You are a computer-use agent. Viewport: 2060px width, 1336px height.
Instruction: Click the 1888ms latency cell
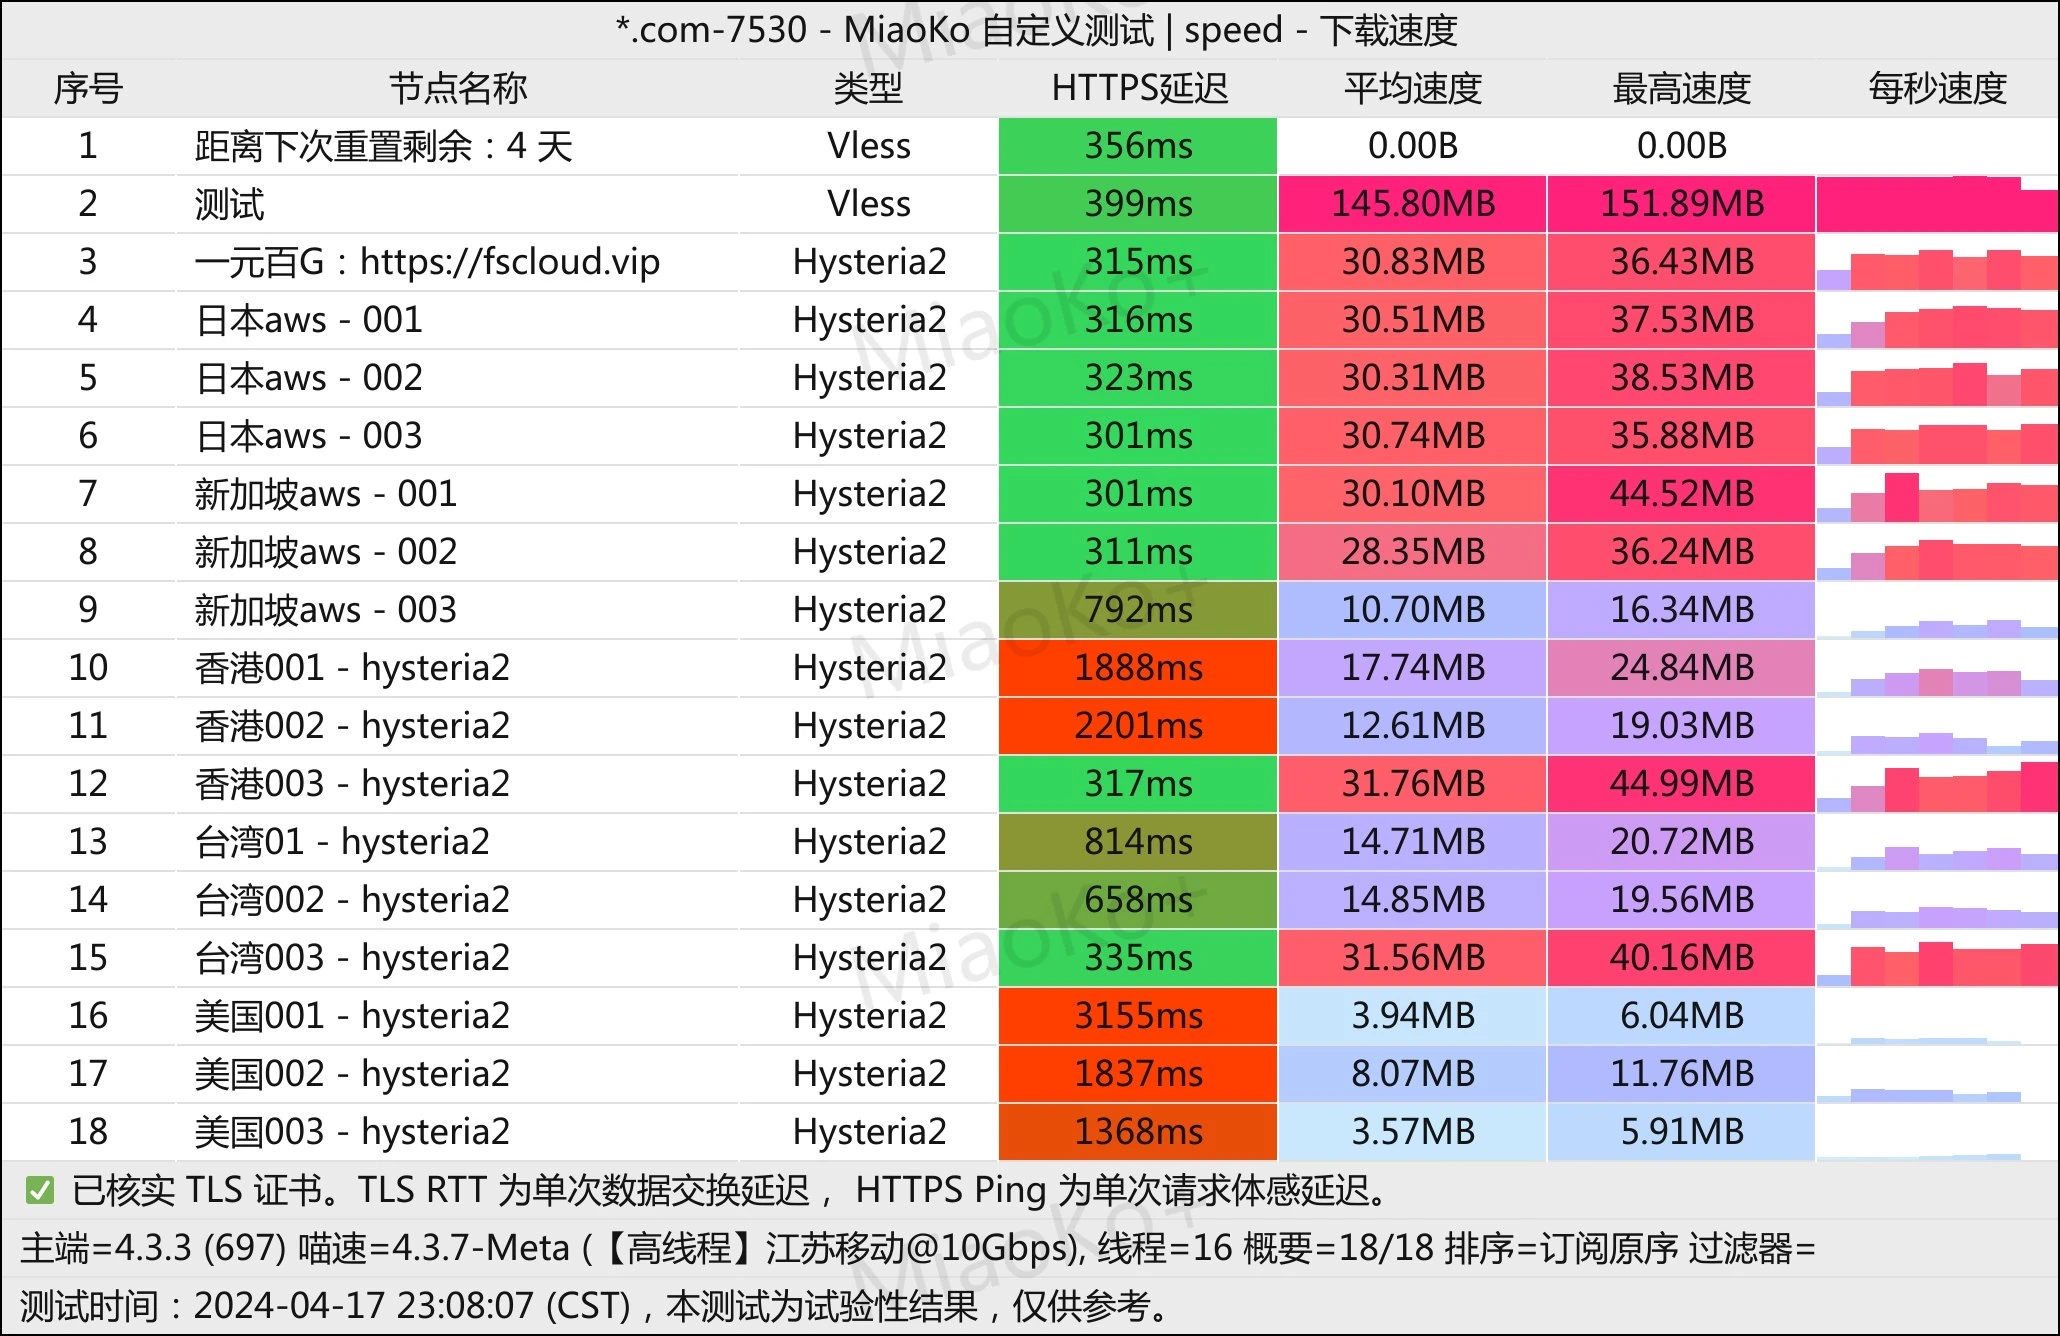click(x=1138, y=668)
